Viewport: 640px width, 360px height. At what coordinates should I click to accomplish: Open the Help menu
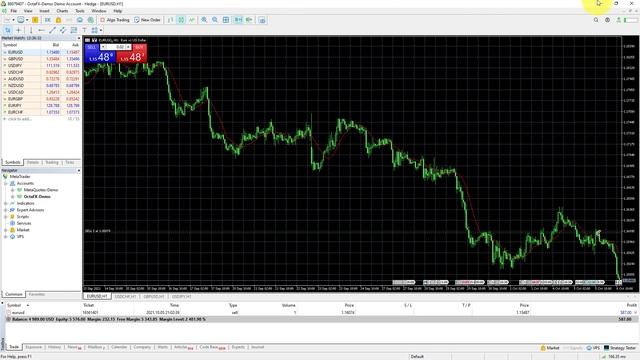(118, 11)
